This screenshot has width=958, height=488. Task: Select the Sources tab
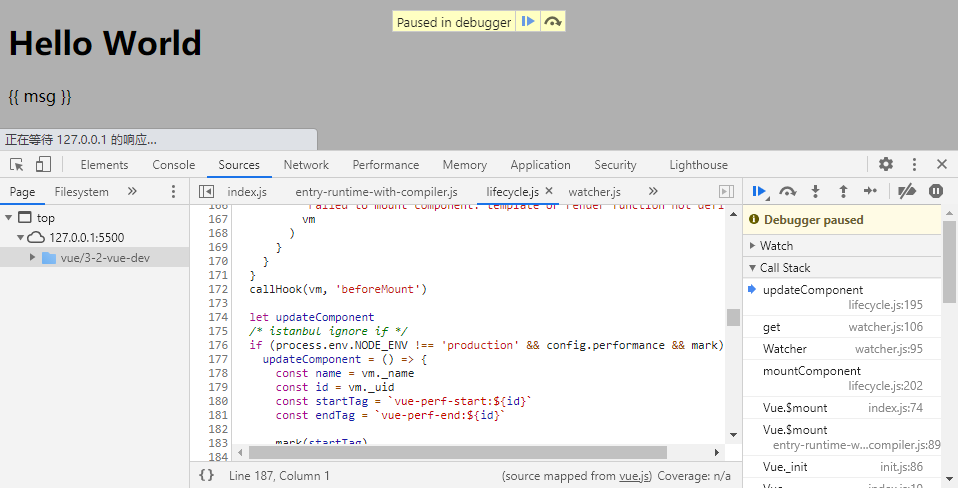coord(239,165)
